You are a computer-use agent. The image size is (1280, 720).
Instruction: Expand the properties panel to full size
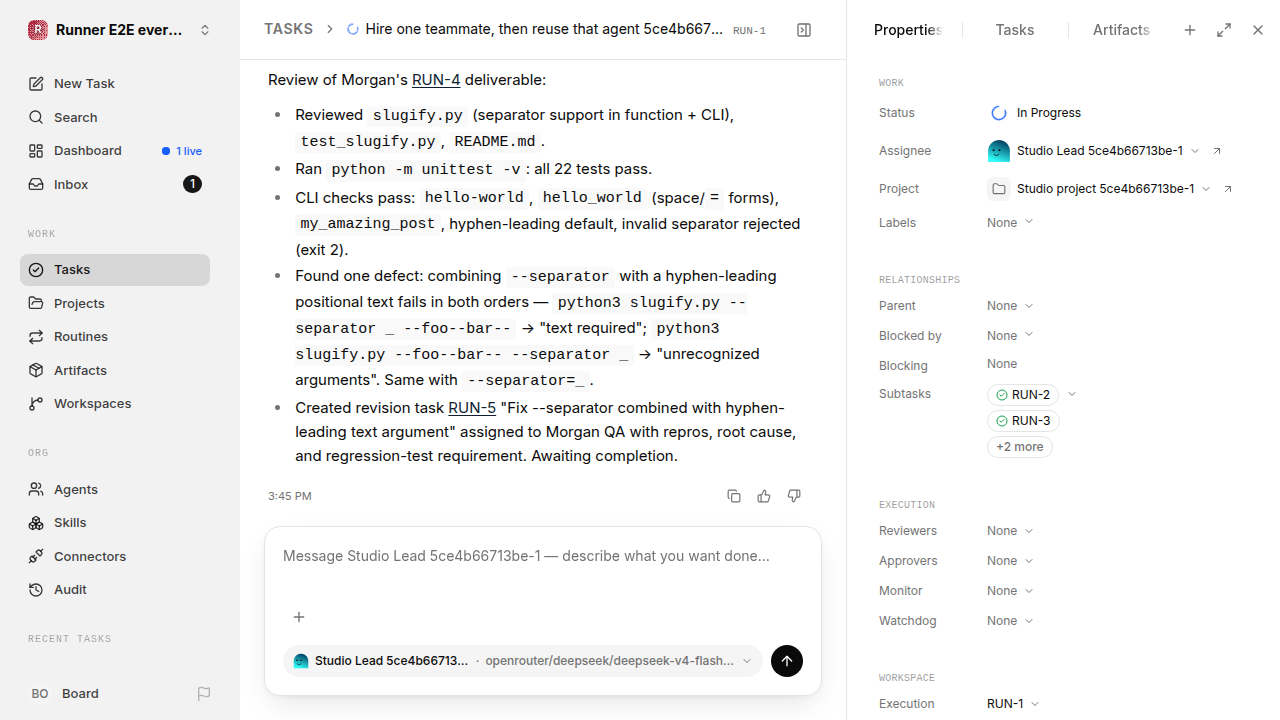coord(1224,30)
